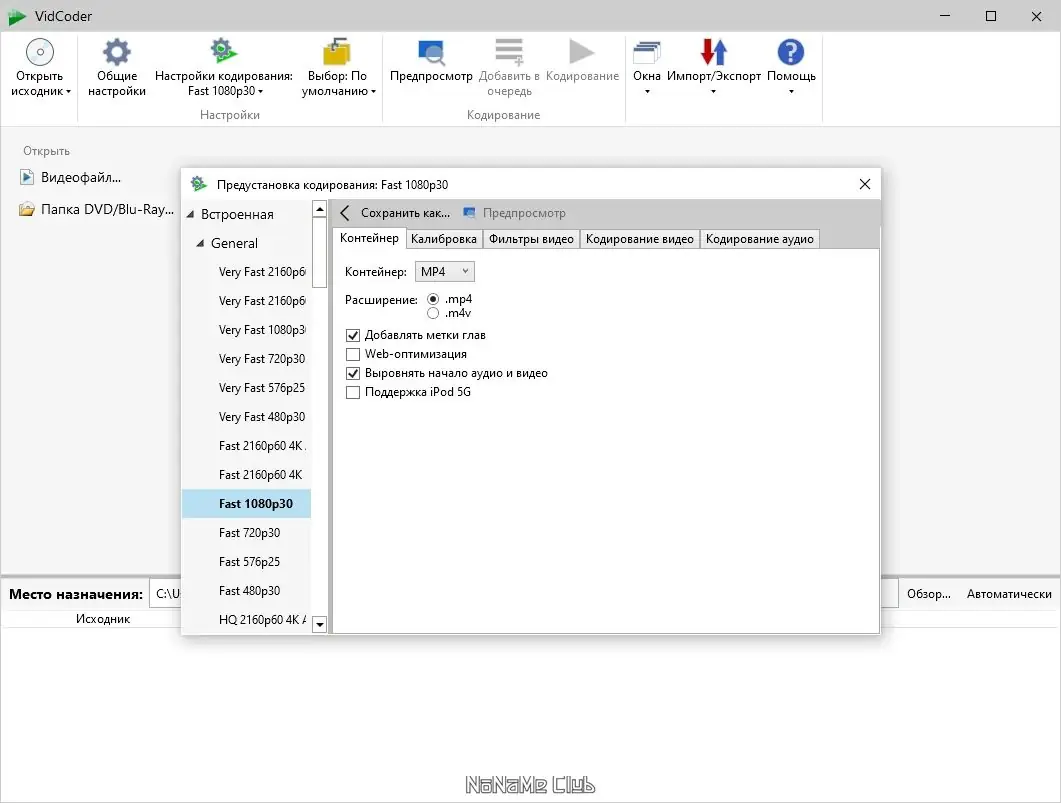Click the Видеофайл... file icon

tap(27, 177)
